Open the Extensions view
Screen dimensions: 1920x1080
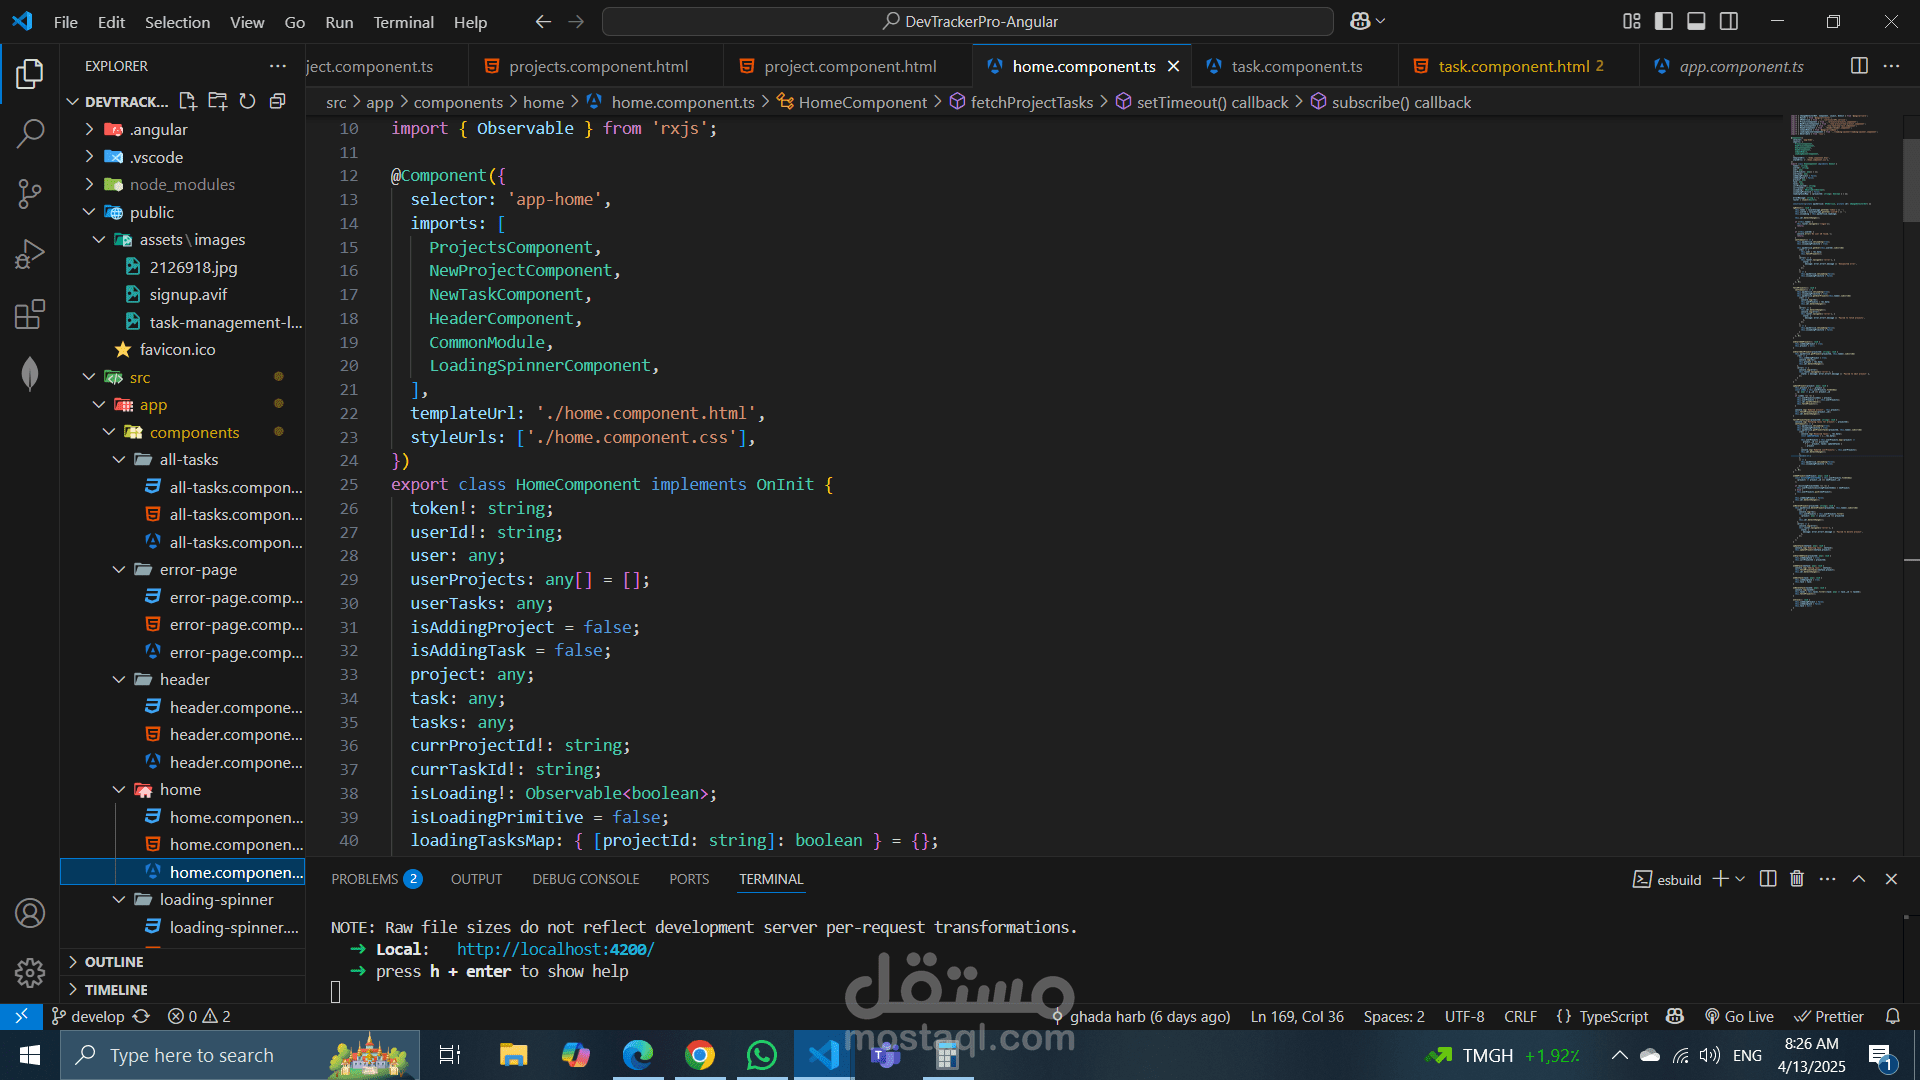pos(30,315)
